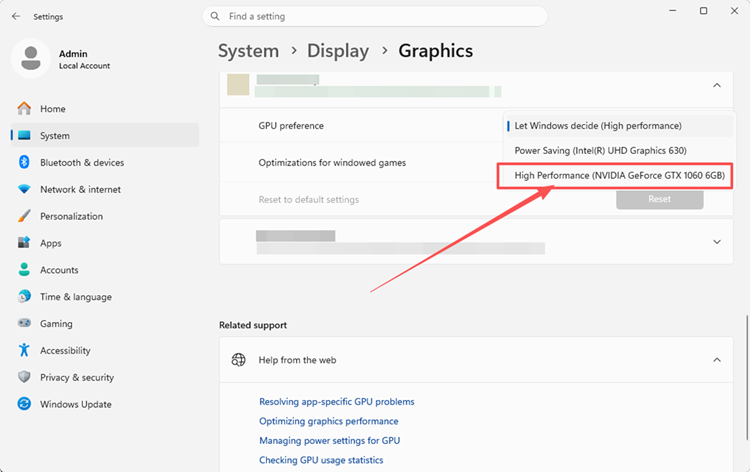Click the Windows Update refresh icon
750x472 pixels.
click(x=24, y=404)
